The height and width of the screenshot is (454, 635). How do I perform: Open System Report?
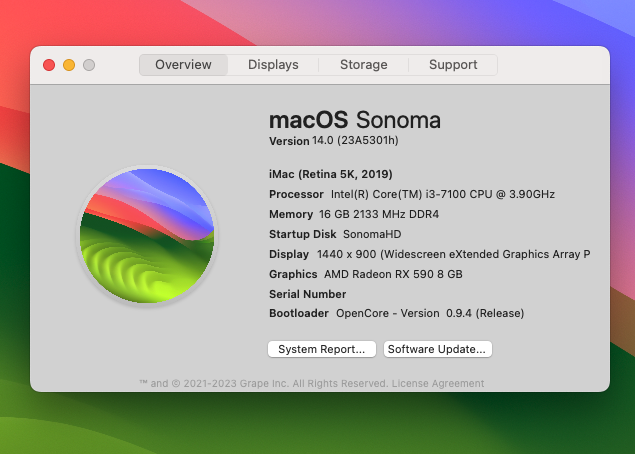click(x=322, y=349)
